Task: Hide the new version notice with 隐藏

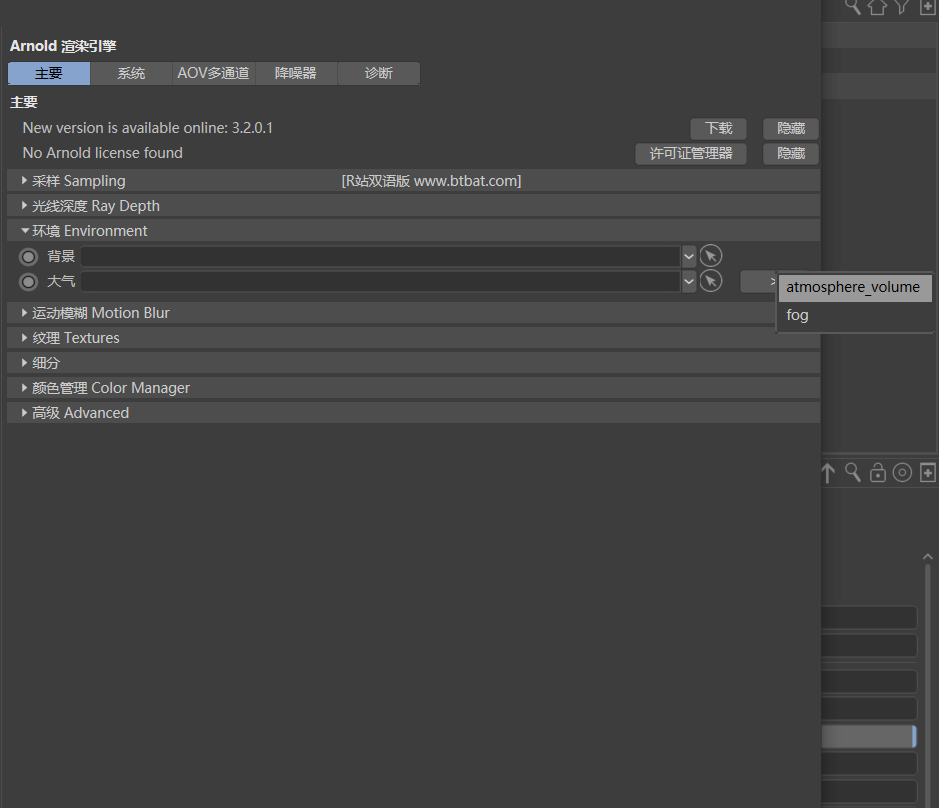Action: (790, 128)
